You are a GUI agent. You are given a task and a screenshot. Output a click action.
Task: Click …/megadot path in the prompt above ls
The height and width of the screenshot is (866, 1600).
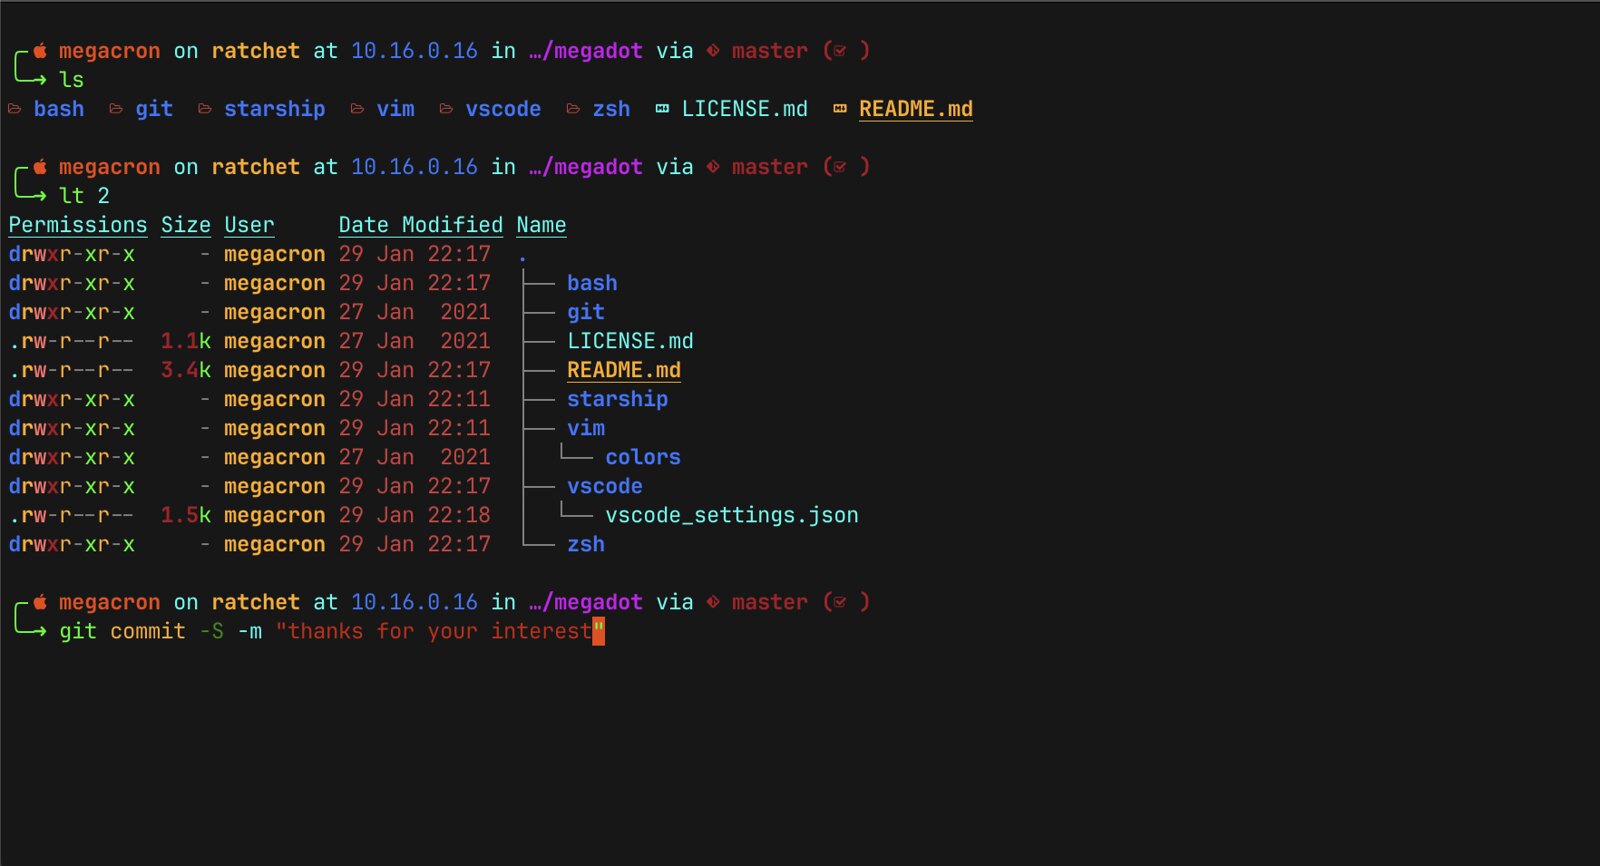[586, 51]
